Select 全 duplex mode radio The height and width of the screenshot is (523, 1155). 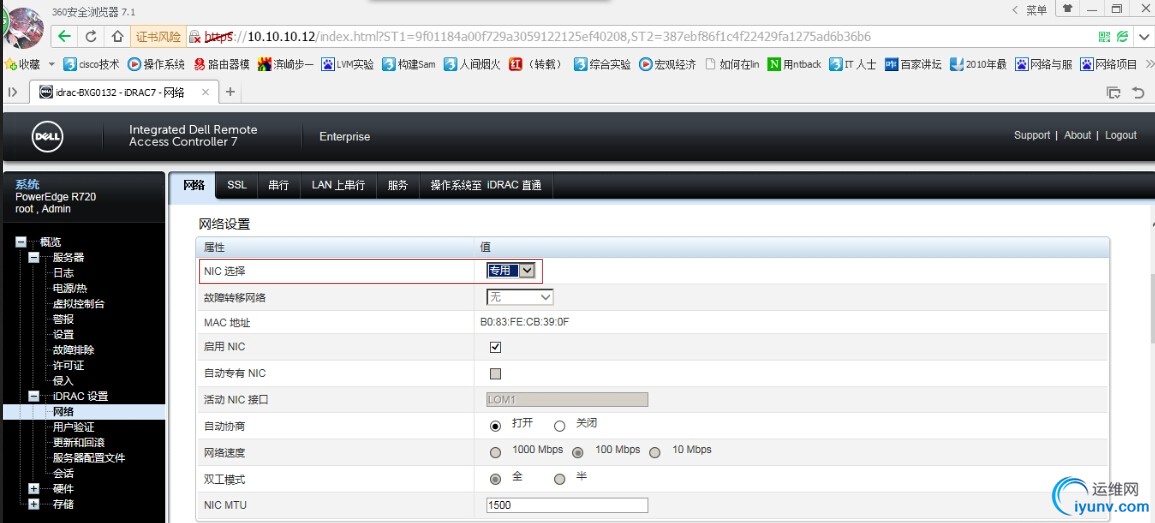click(496, 479)
